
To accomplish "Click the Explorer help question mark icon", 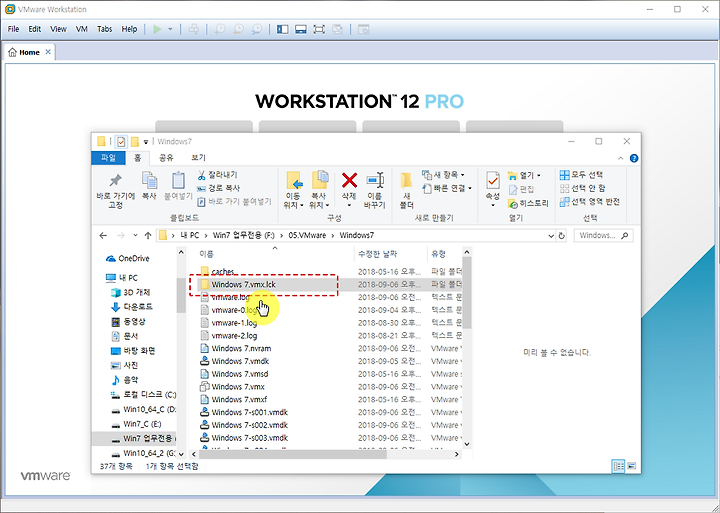I will 634,158.
